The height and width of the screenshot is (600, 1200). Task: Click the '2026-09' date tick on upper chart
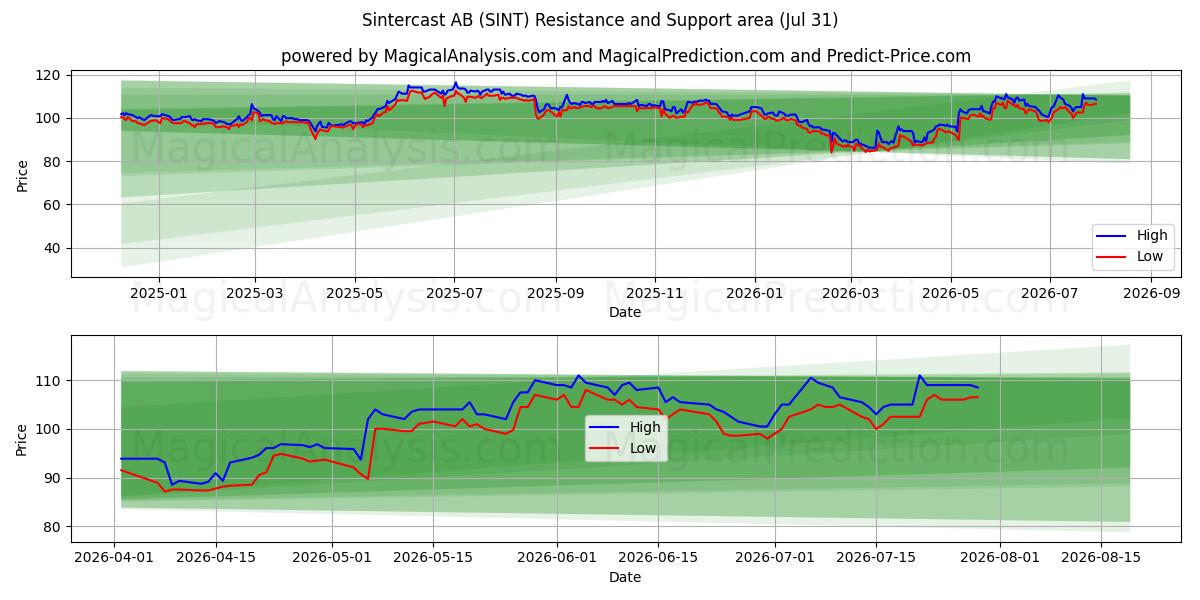click(1151, 293)
